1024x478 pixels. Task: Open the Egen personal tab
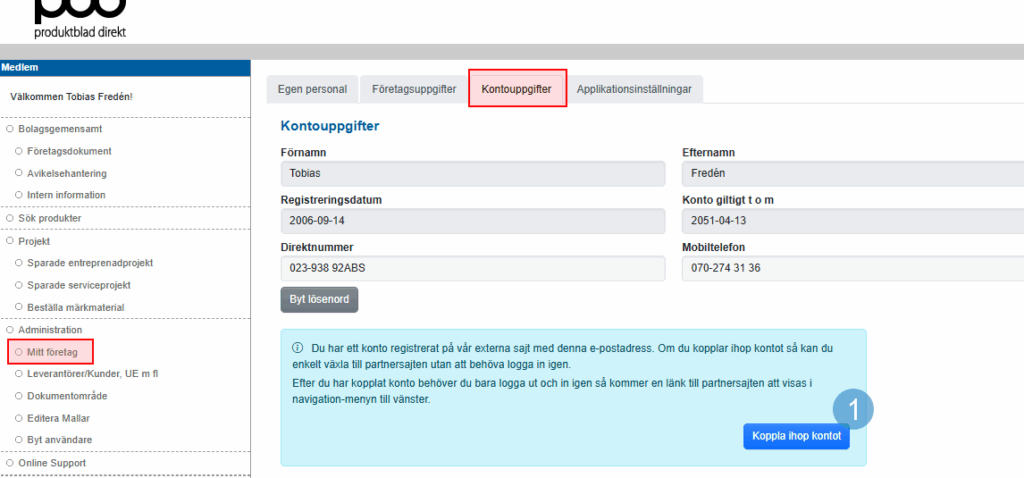pyautogui.click(x=312, y=89)
